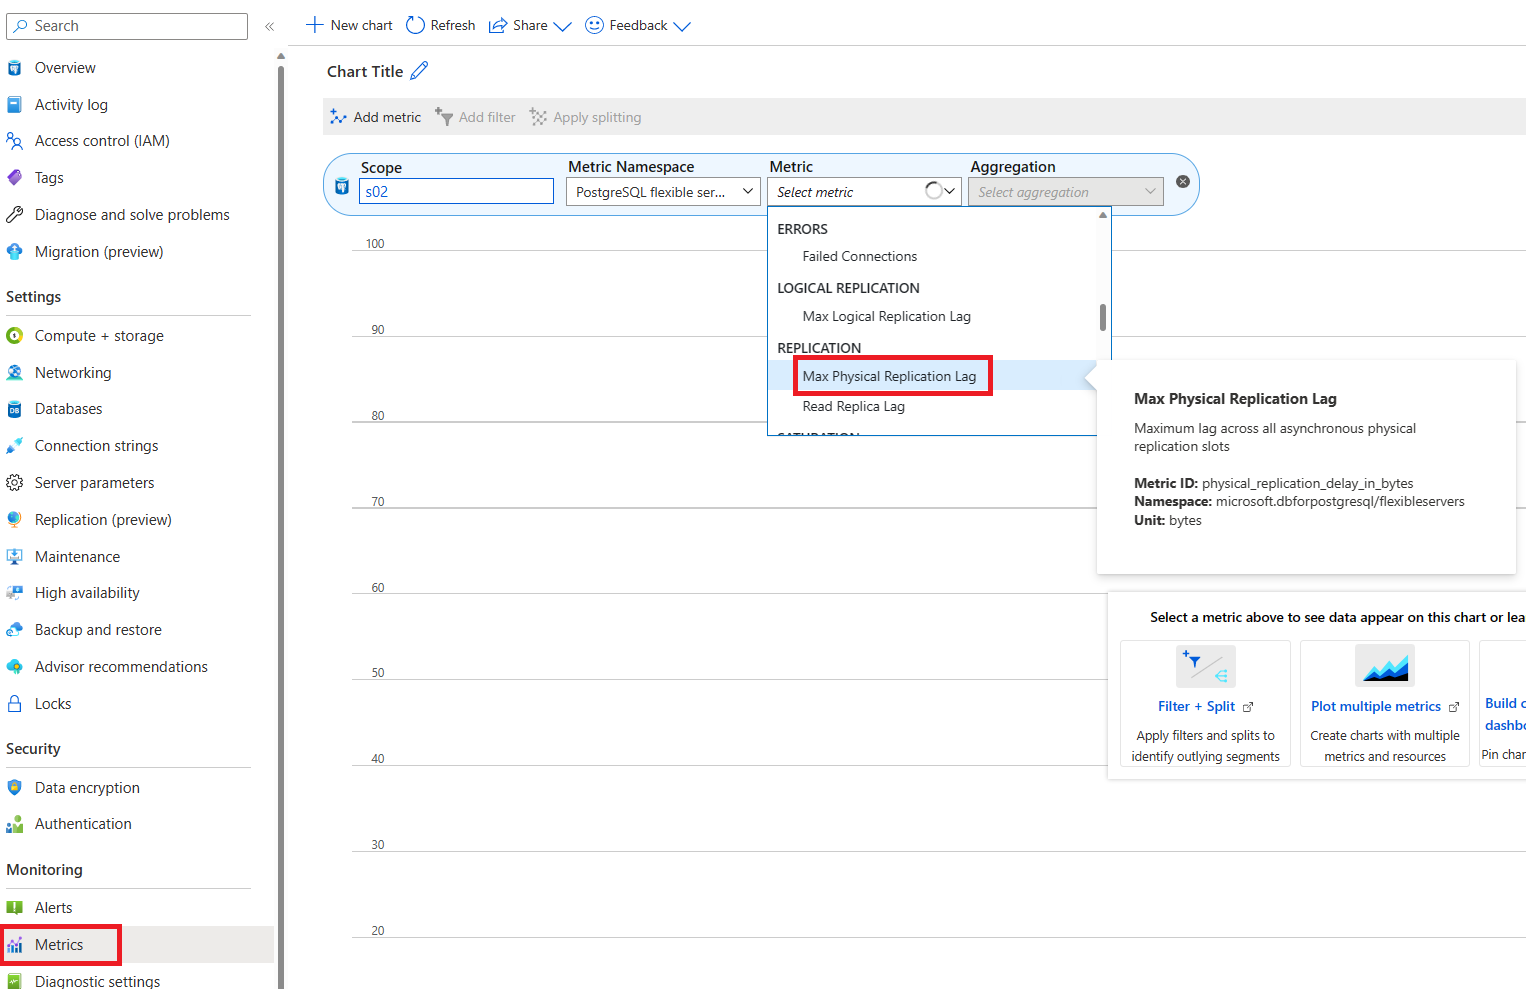Image resolution: width=1526 pixels, height=989 pixels.
Task: Choose Max Logical Replication Lag metric
Action: 886,317
